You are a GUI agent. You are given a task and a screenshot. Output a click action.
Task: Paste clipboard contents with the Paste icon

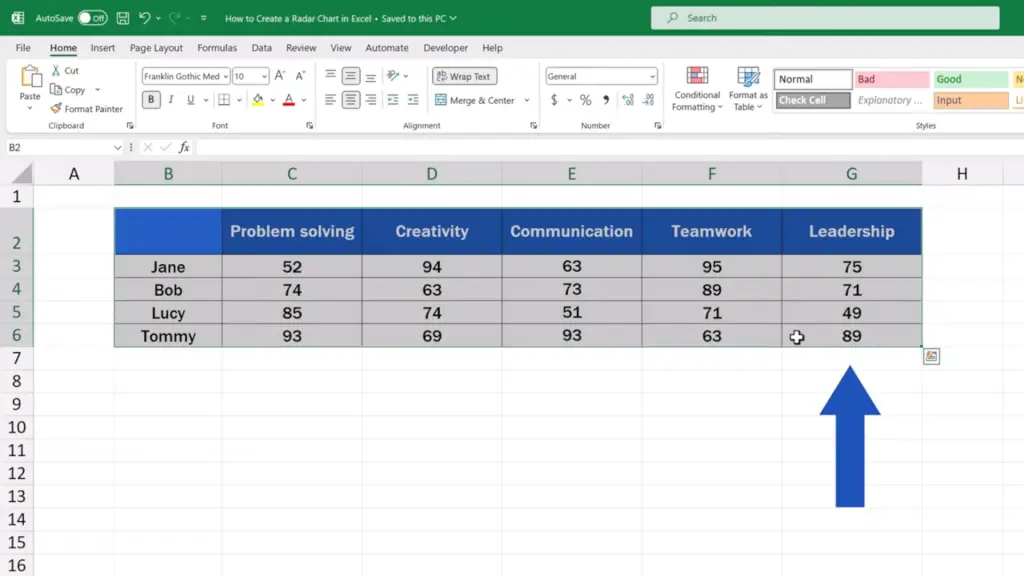pyautogui.click(x=30, y=76)
